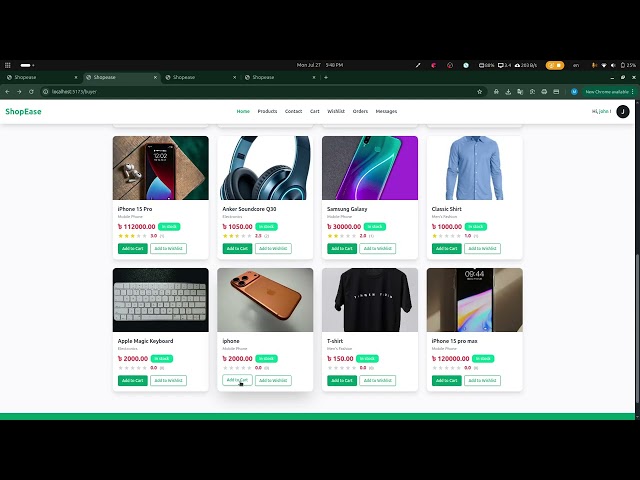This screenshot has height=480, width=640.
Task: Click the 'Hi, John !' greeting text
Action: click(x=601, y=111)
